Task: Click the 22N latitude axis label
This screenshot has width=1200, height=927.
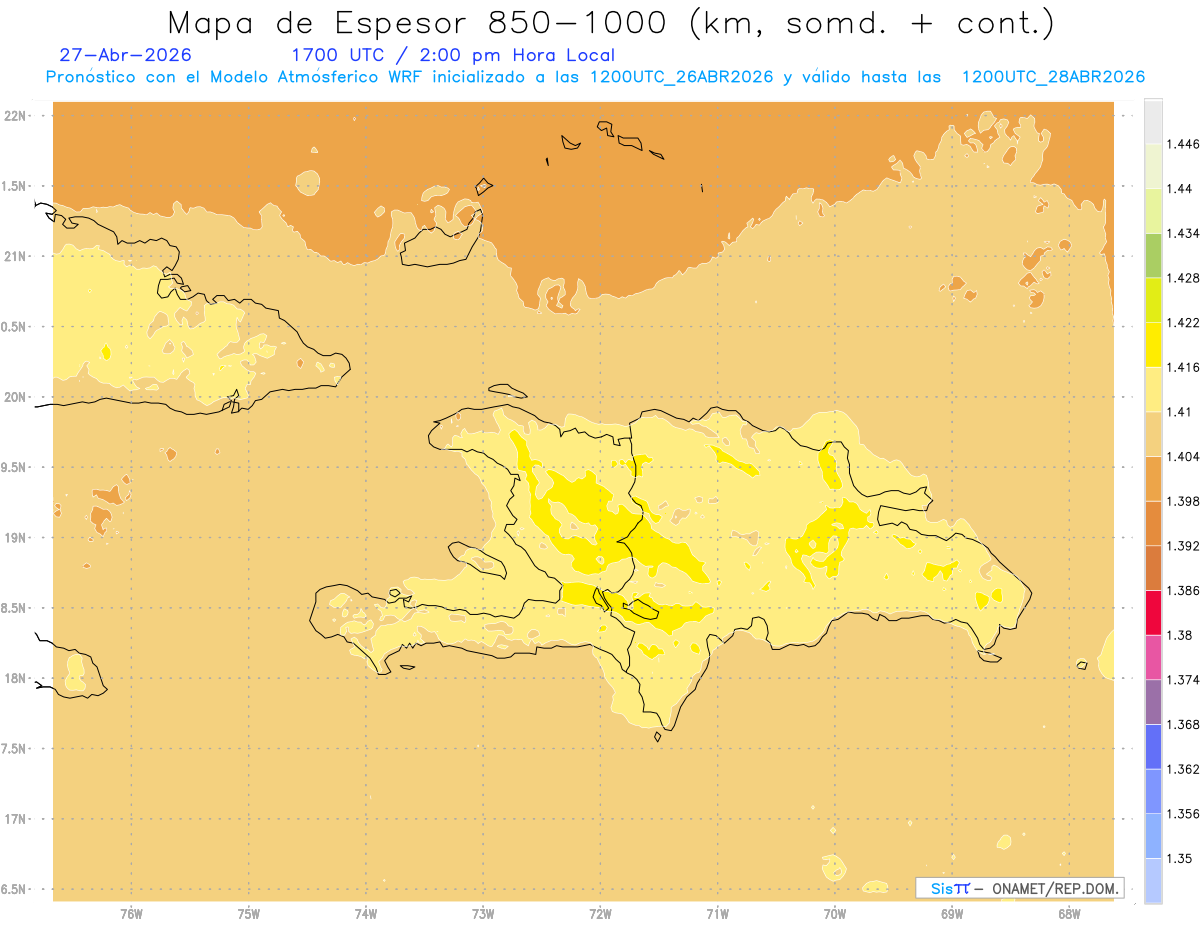Action: point(16,116)
